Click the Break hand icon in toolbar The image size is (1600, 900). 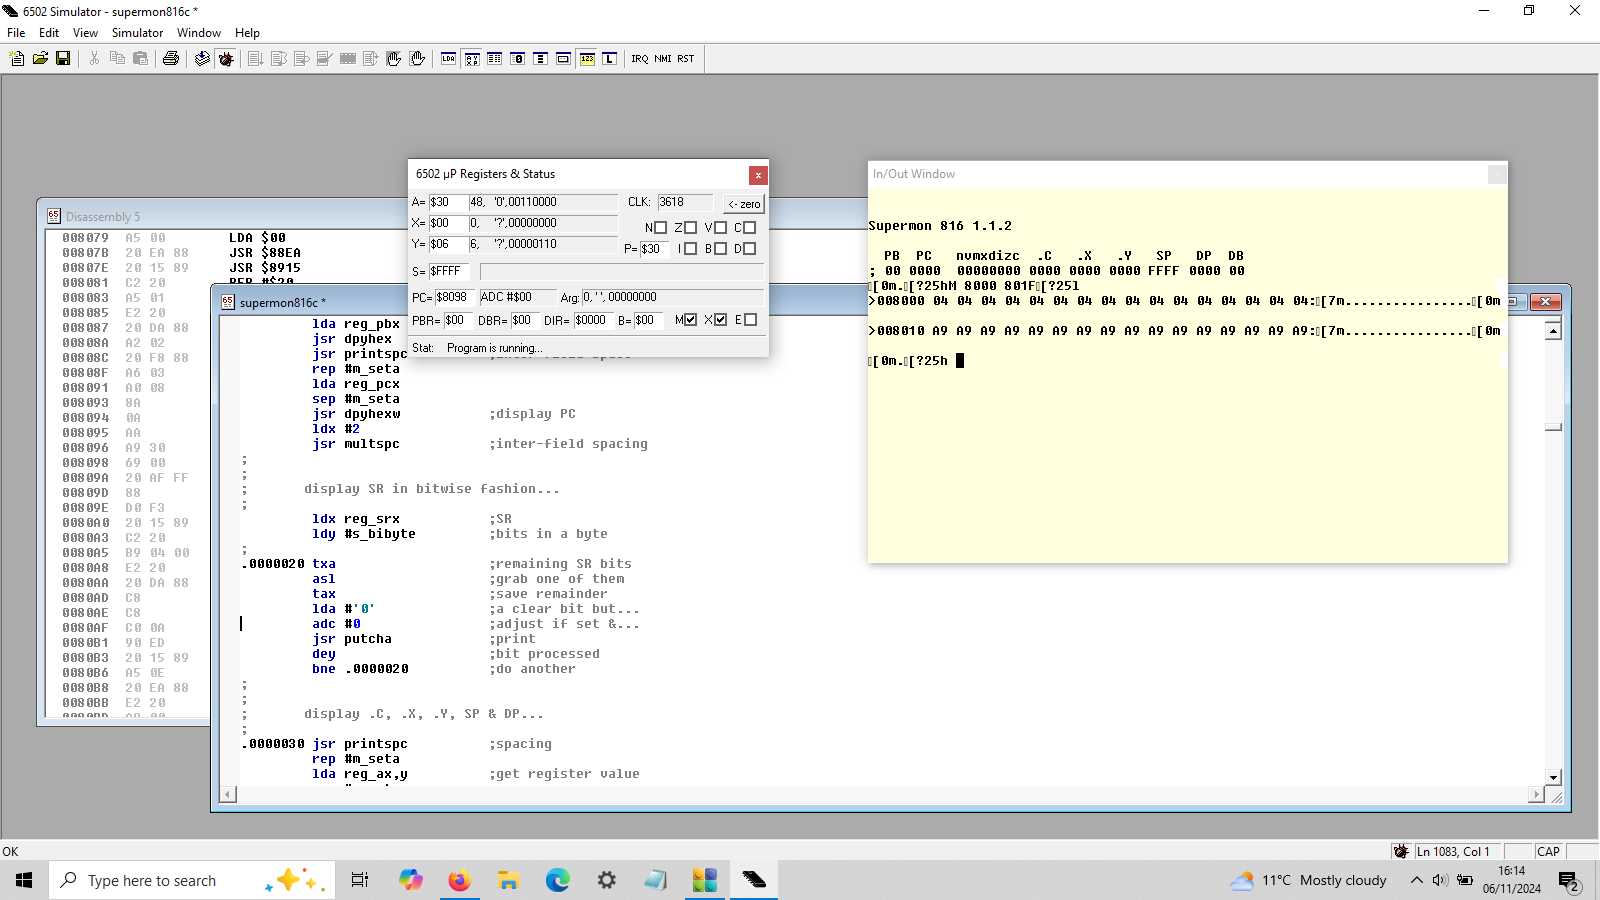(394, 59)
